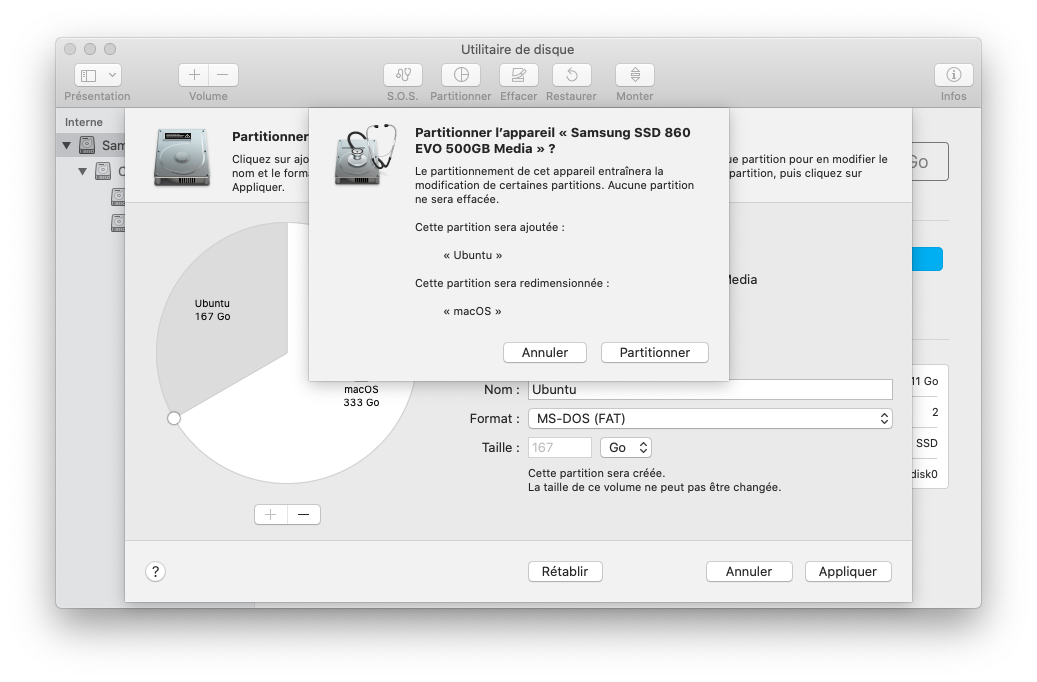The height and width of the screenshot is (682, 1037).
Task: Click Annuler in the confirmation dialog
Action: pos(545,352)
